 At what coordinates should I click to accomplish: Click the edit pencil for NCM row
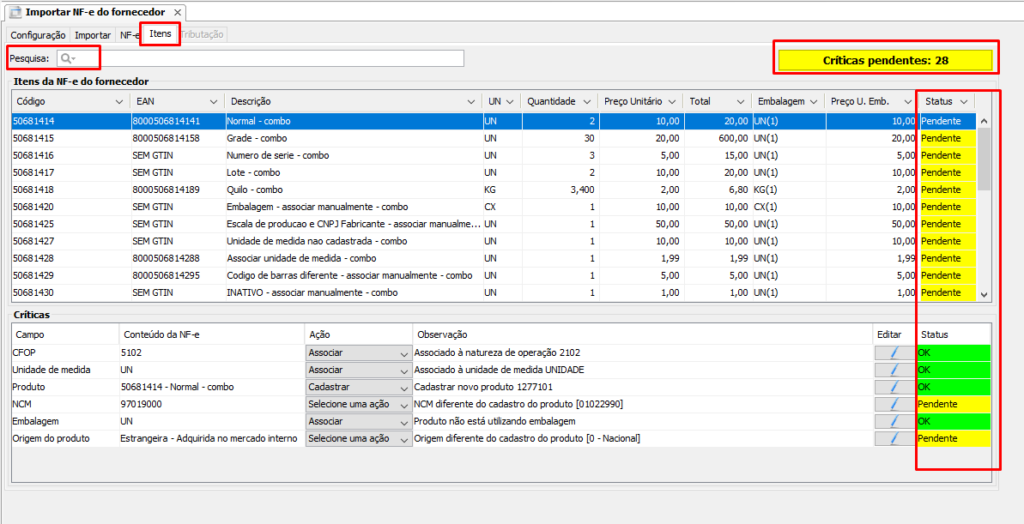(x=894, y=404)
